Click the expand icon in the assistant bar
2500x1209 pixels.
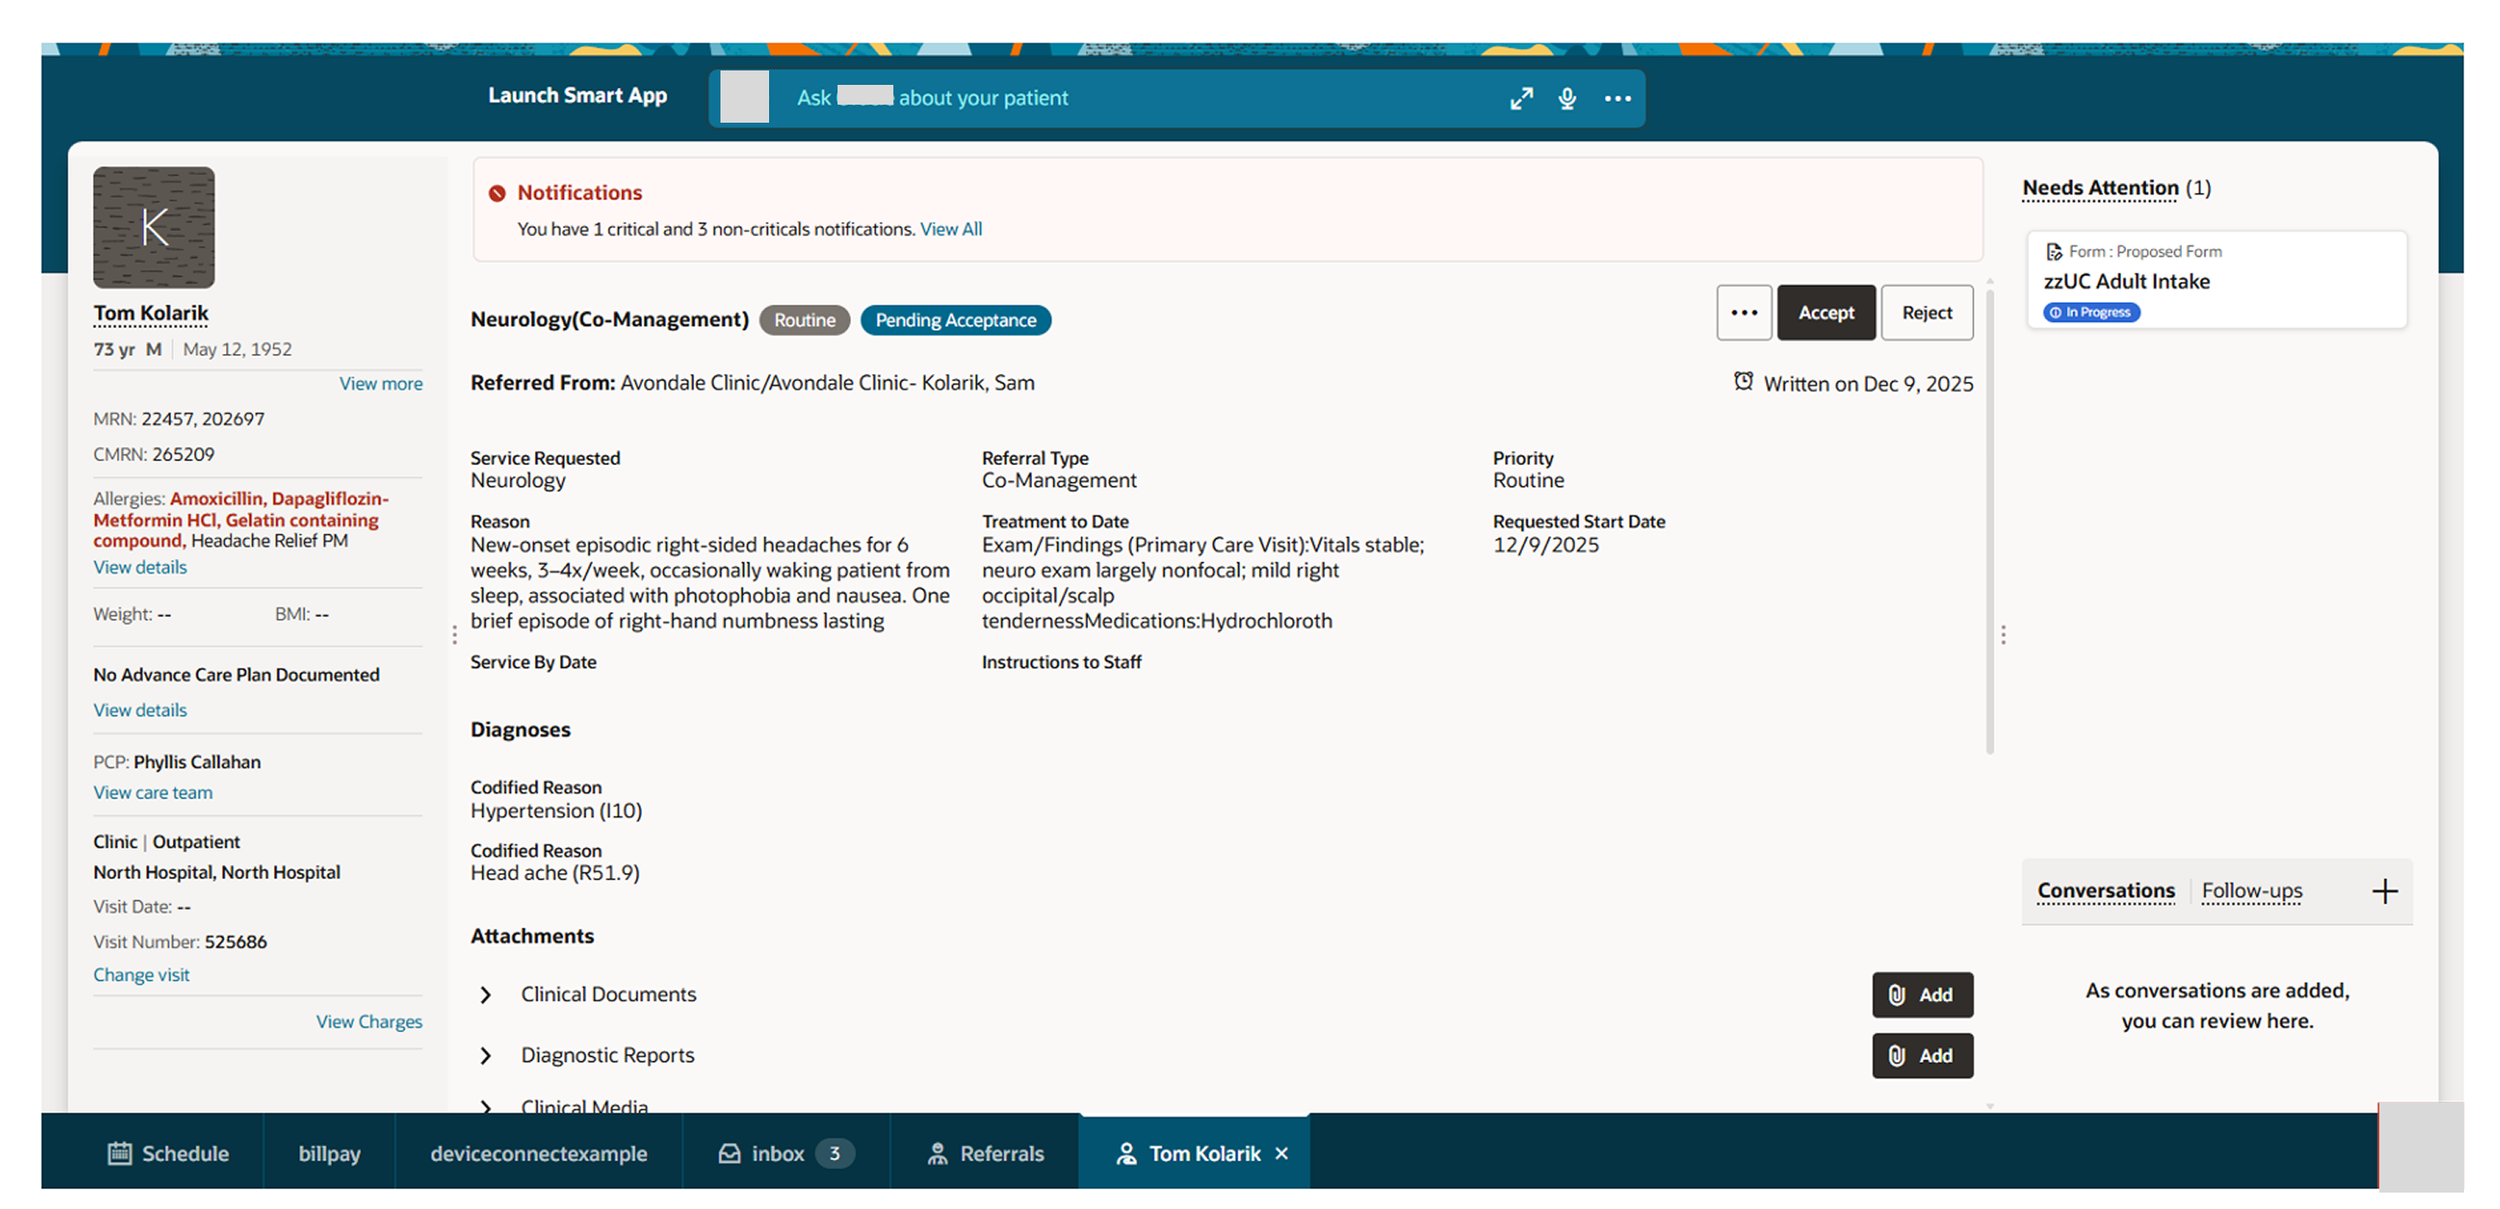pos(1521,98)
